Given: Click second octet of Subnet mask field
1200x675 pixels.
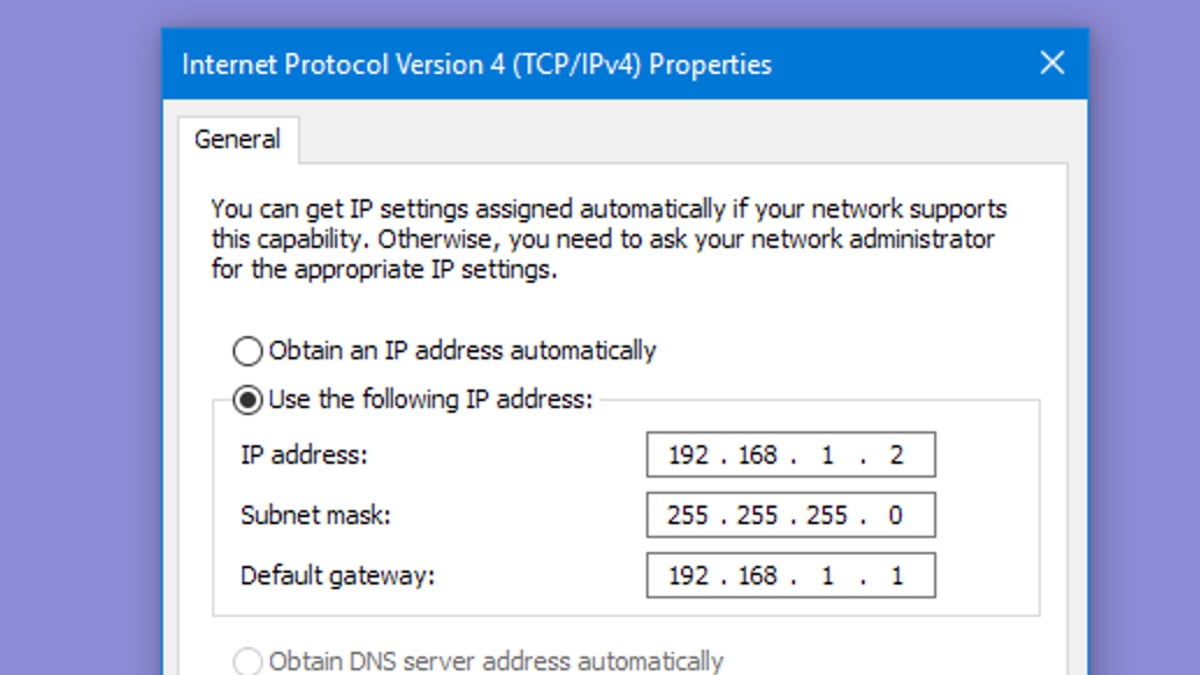Looking at the screenshot, I should tap(757, 516).
